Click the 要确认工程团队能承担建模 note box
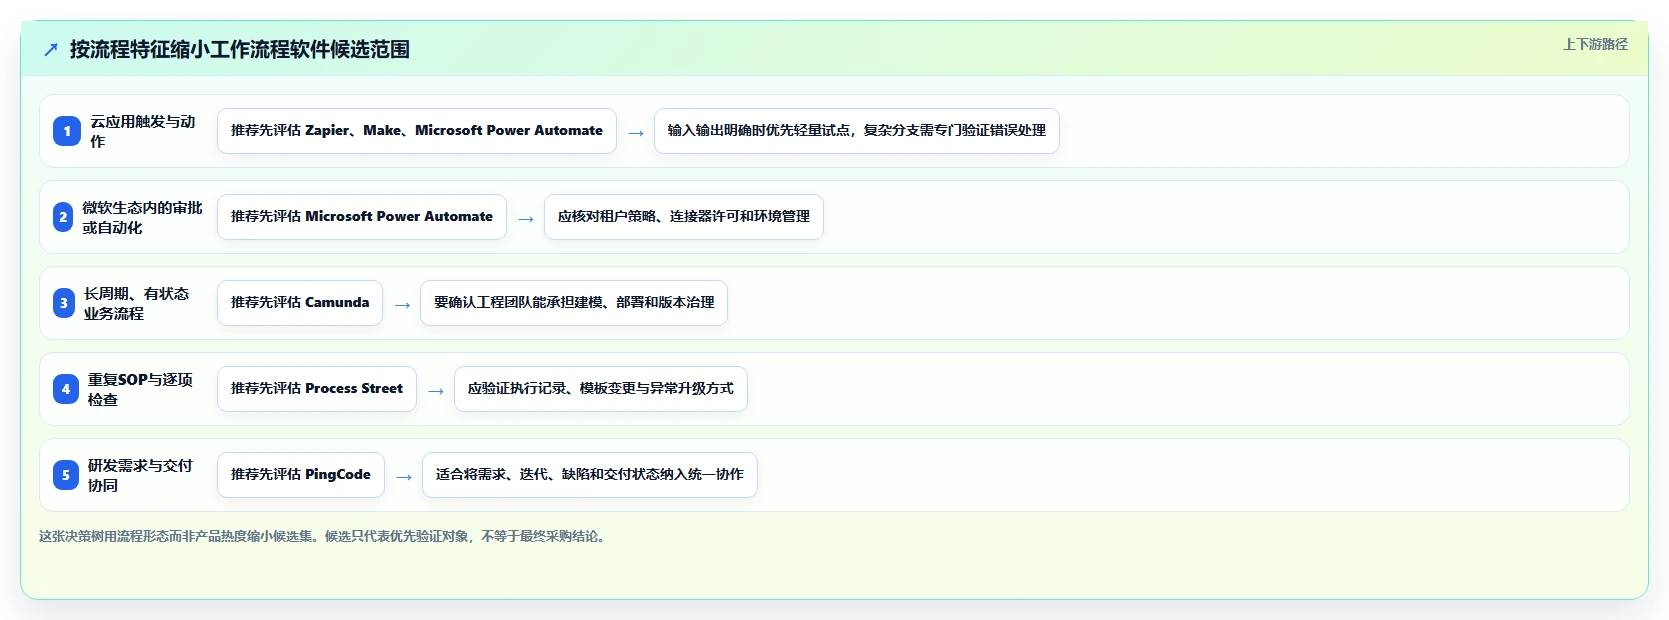The image size is (1669, 620). pyautogui.click(x=574, y=303)
